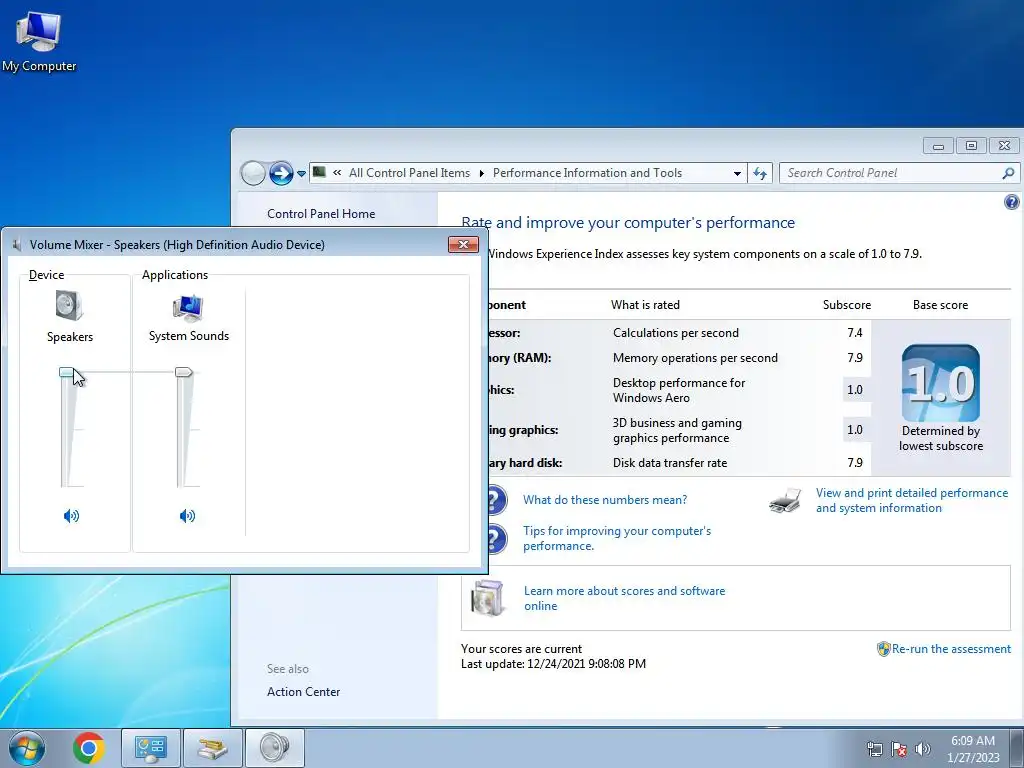
Task: Click the System Sounds application icon
Action: point(188,308)
